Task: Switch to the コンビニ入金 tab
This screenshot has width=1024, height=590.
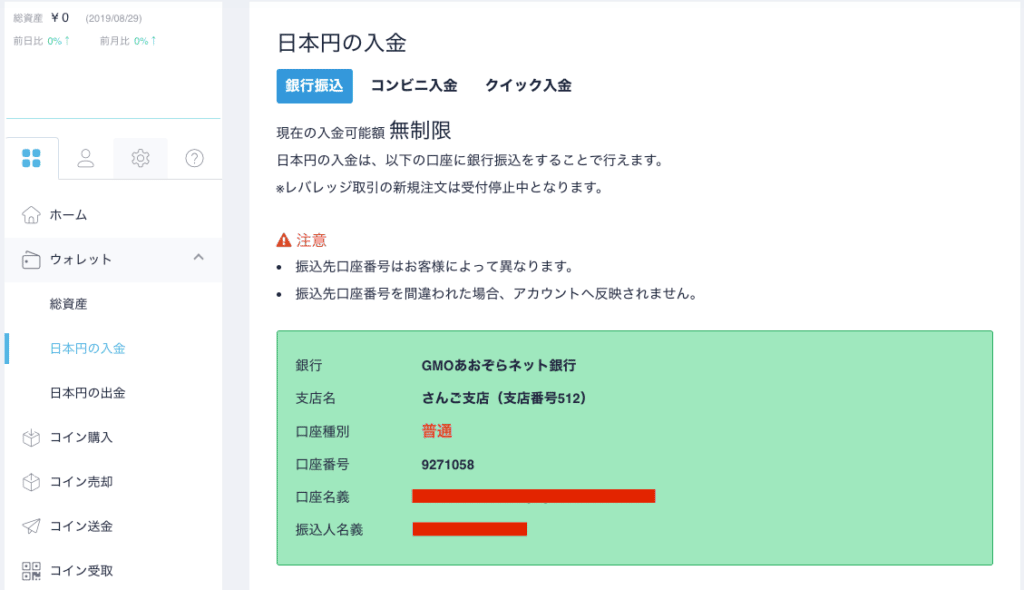Action: coord(414,86)
